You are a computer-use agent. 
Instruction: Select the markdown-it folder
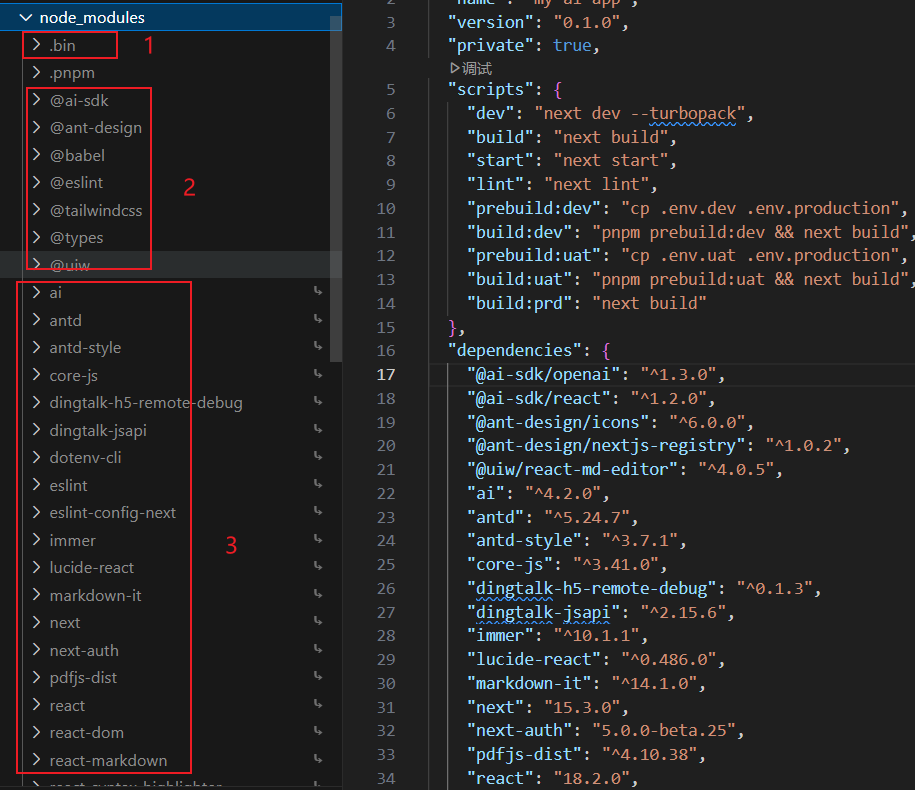95,595
